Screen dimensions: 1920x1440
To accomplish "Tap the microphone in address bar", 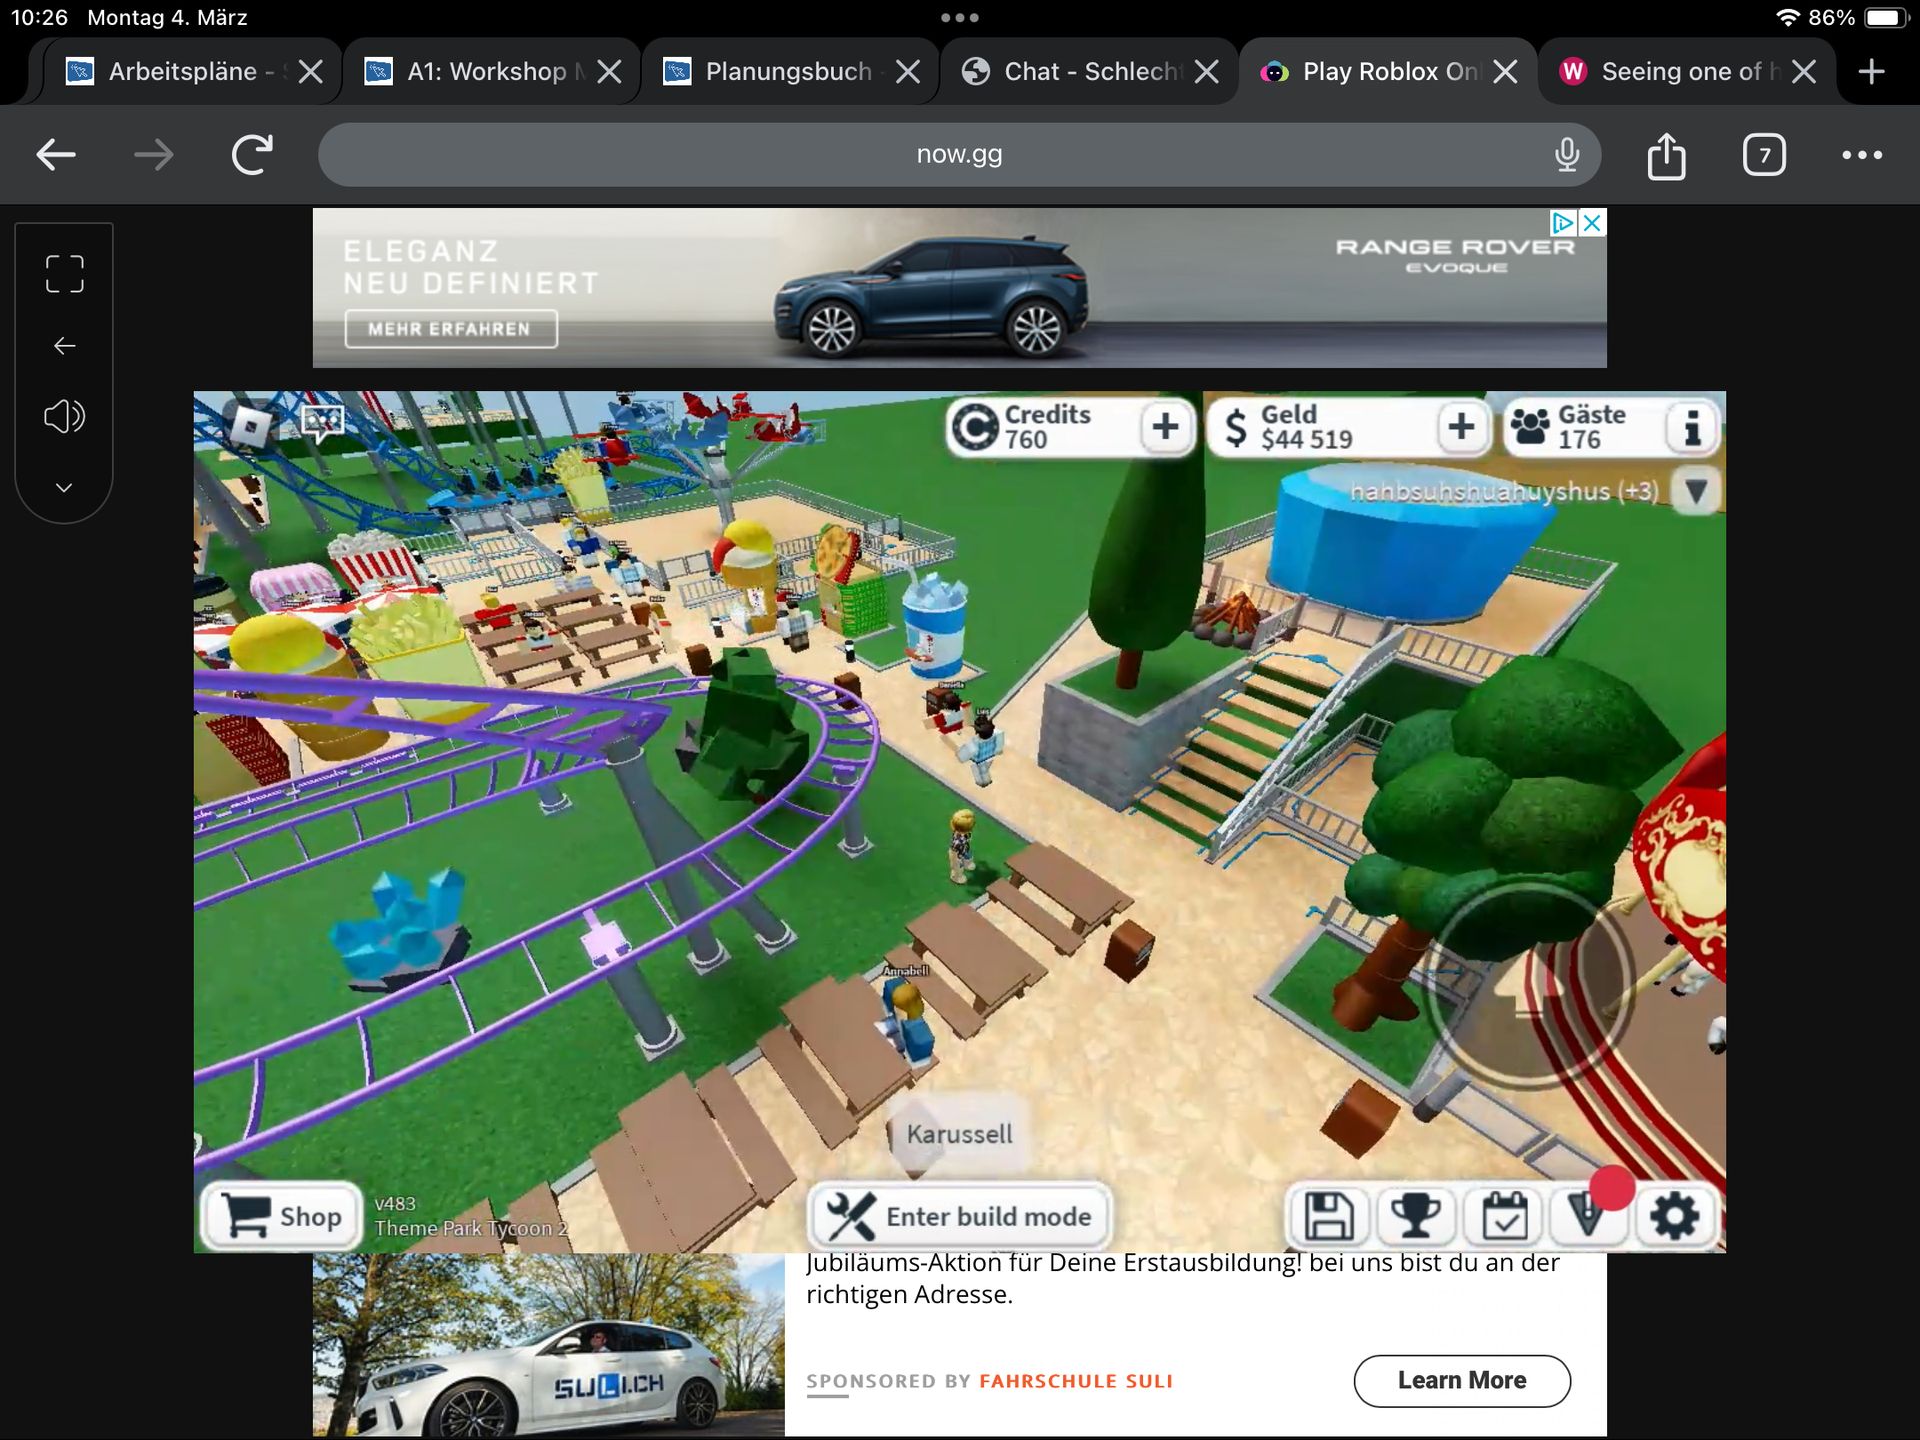I will click(1567, 155).
